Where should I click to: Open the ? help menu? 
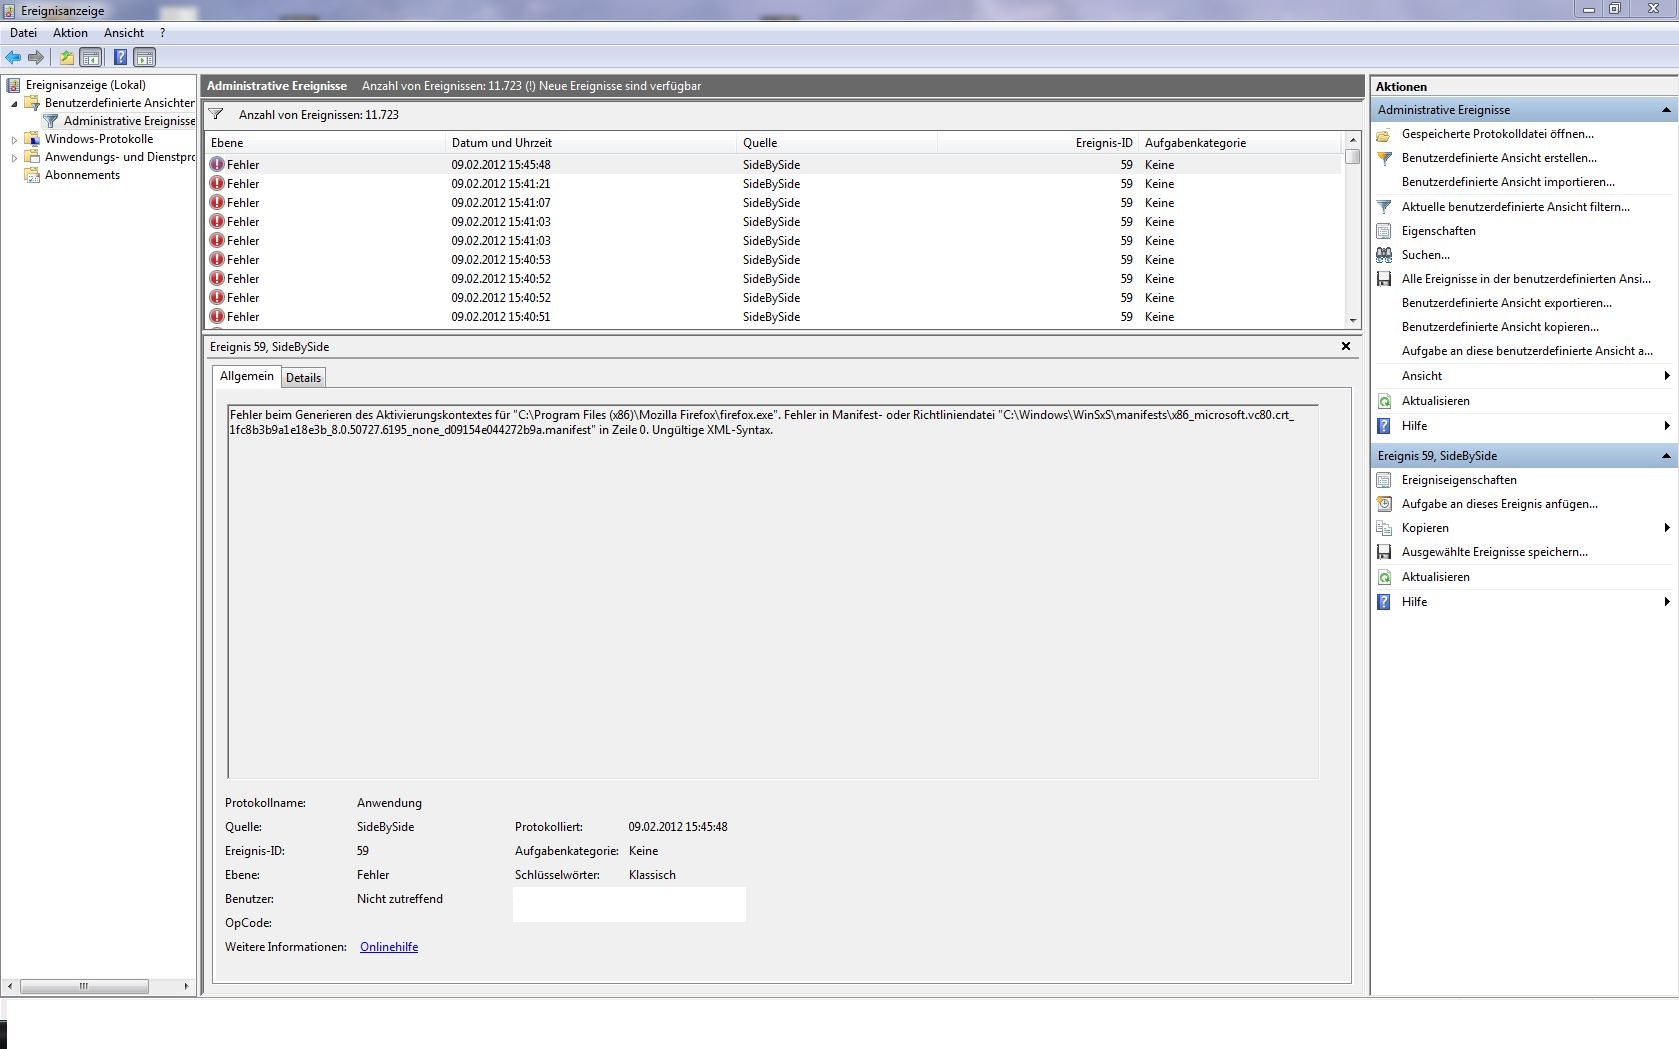pos(163,33)
